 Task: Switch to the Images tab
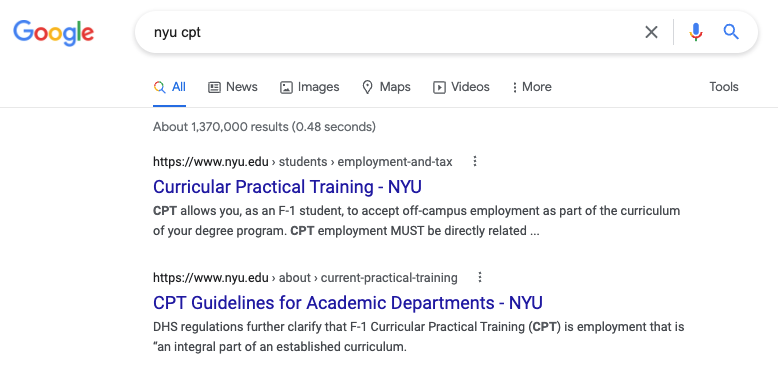310,87
